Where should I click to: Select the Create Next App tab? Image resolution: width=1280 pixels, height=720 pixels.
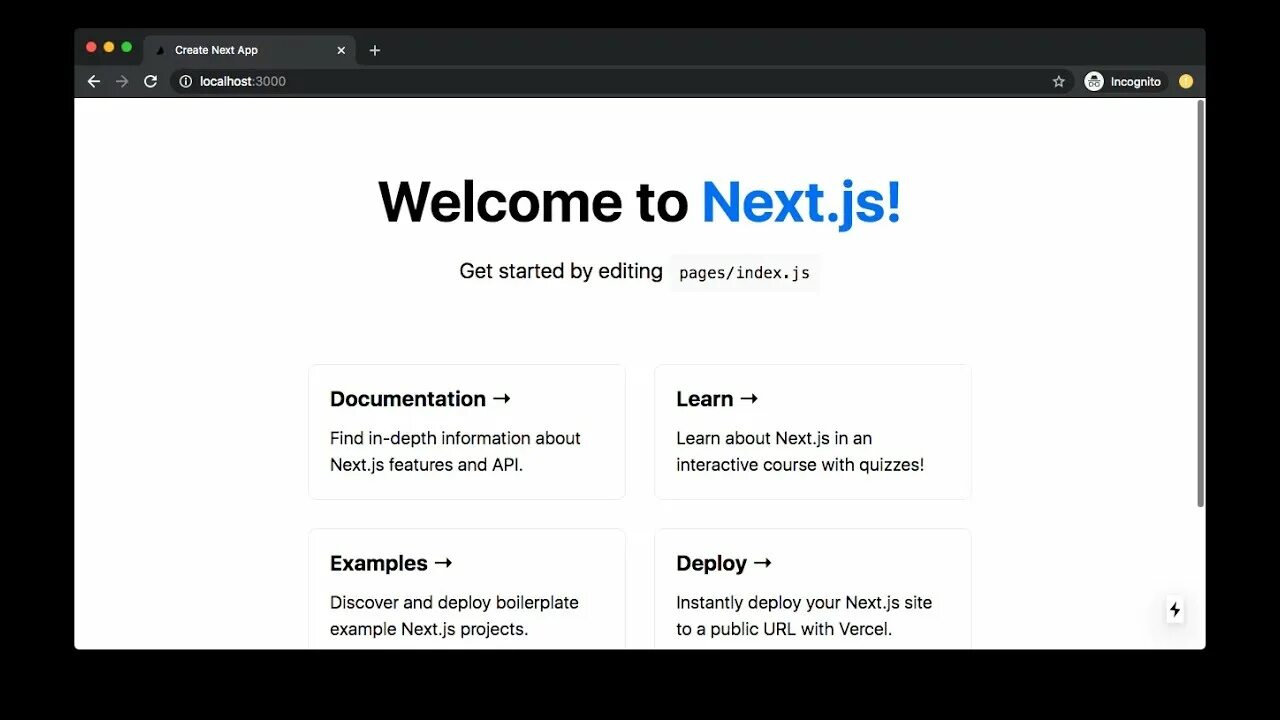point(250,50)
